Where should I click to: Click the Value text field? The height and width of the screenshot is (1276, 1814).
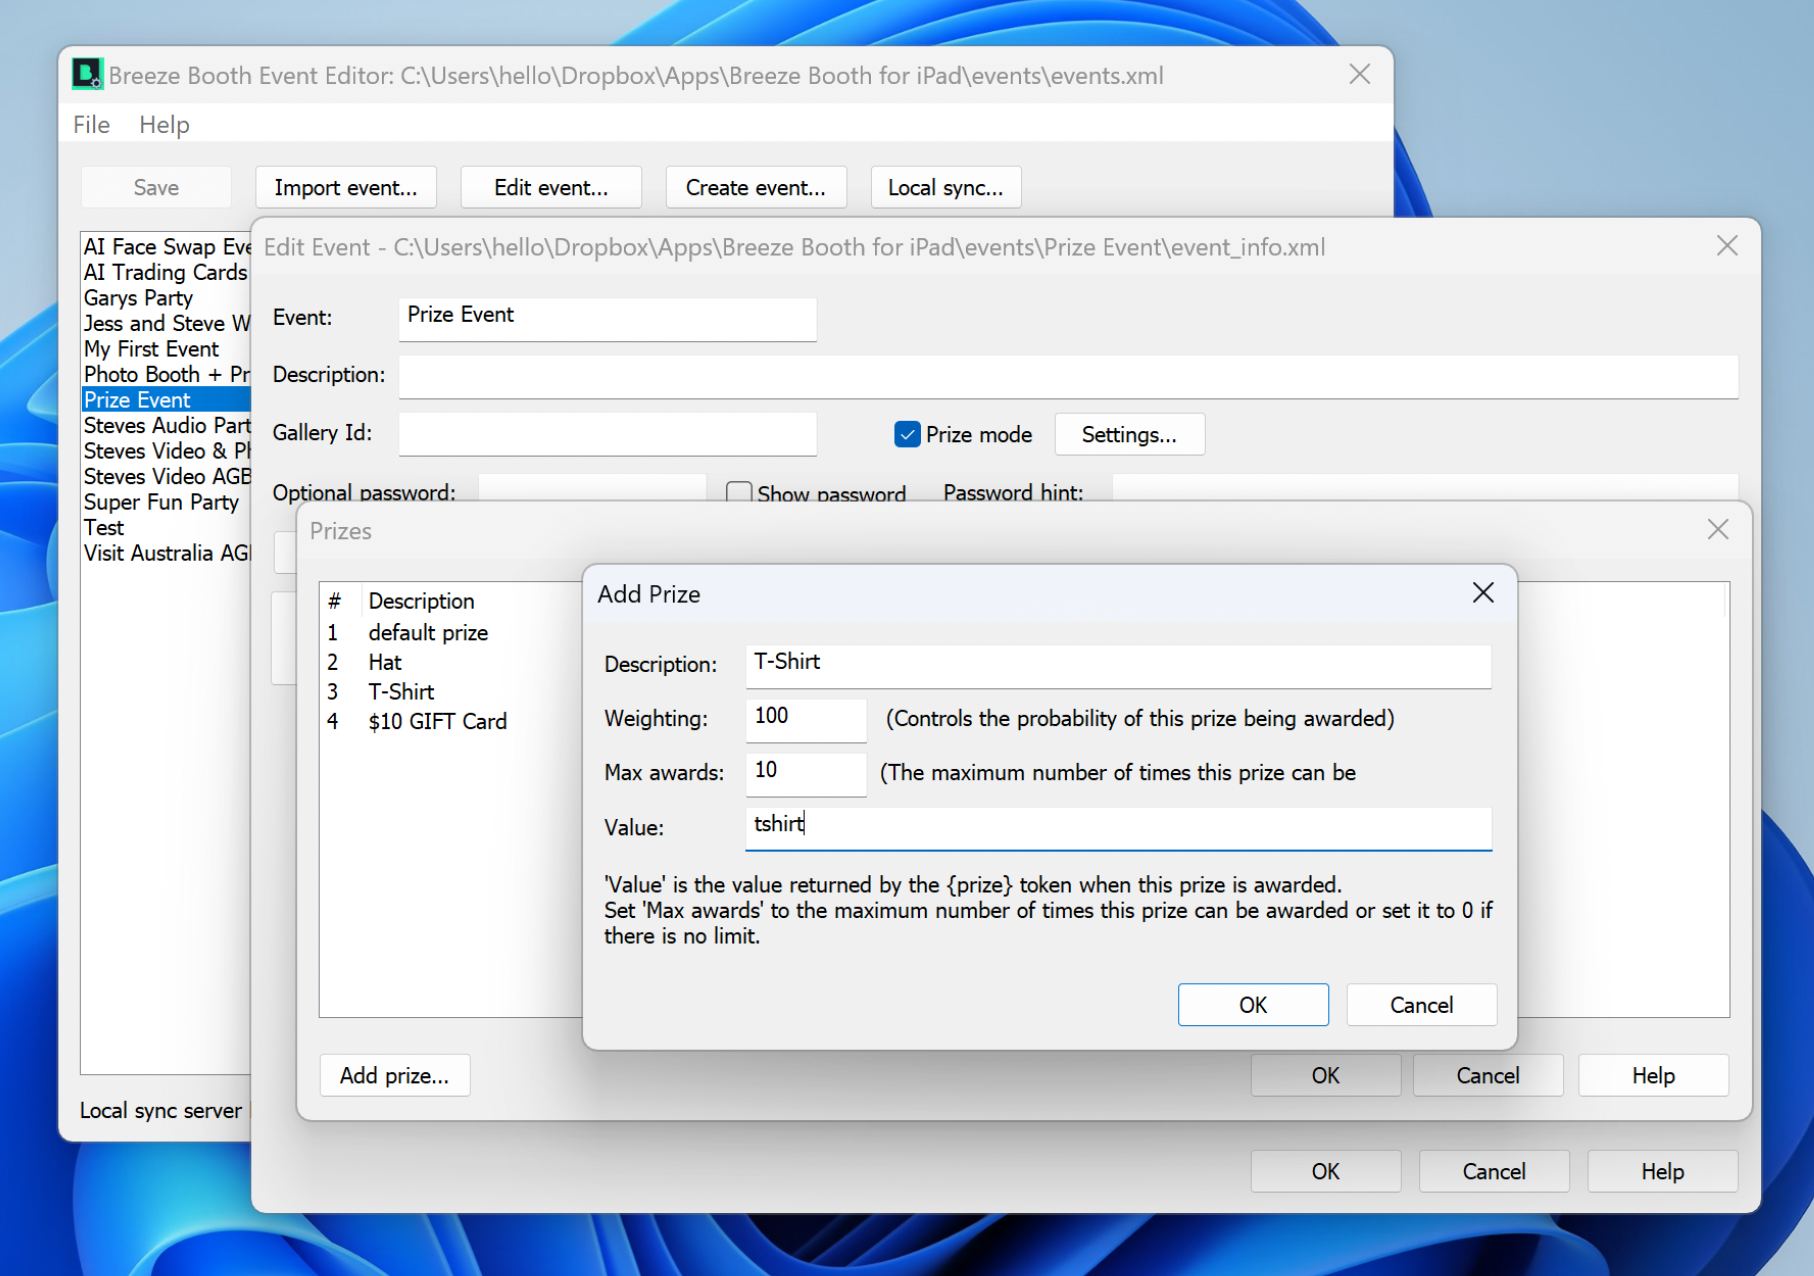click(1117, 826)
